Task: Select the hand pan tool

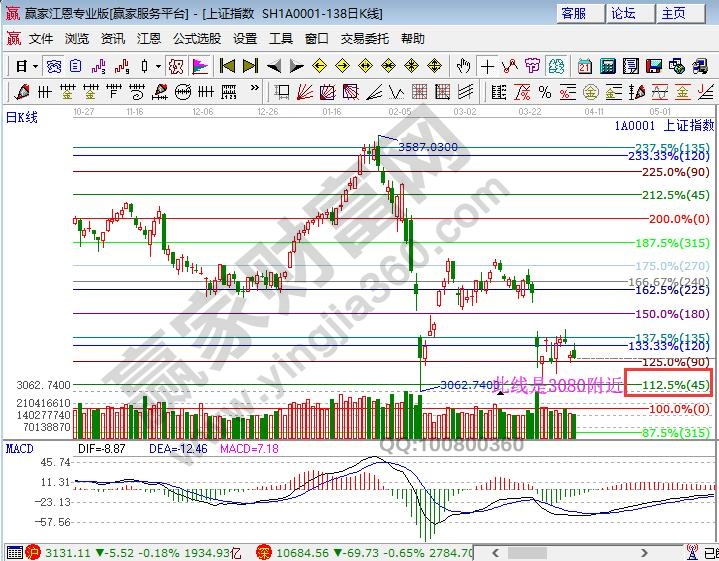Action: [463, 66]
